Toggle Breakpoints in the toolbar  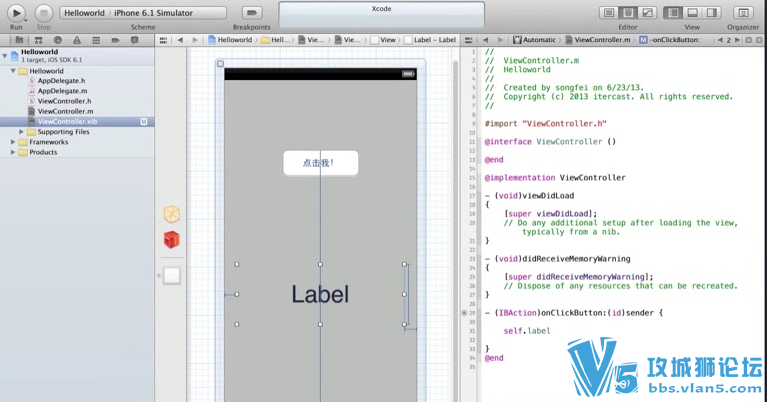[251, 13]
